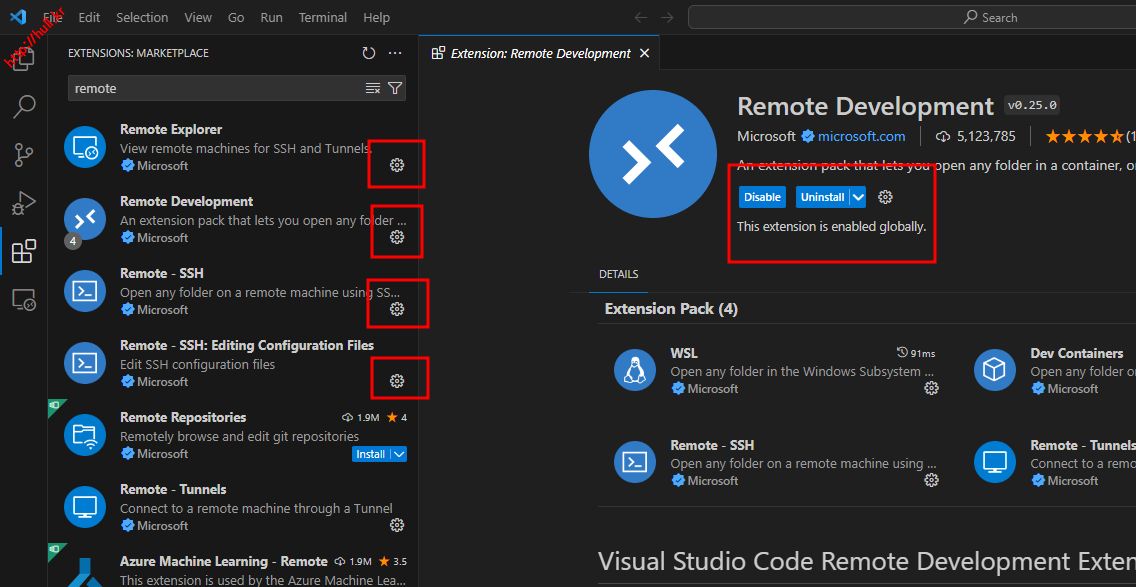Clear extensions search results icon
Image resolution: width=1136 pixels, height=587 pixels.
coord(373,89)
